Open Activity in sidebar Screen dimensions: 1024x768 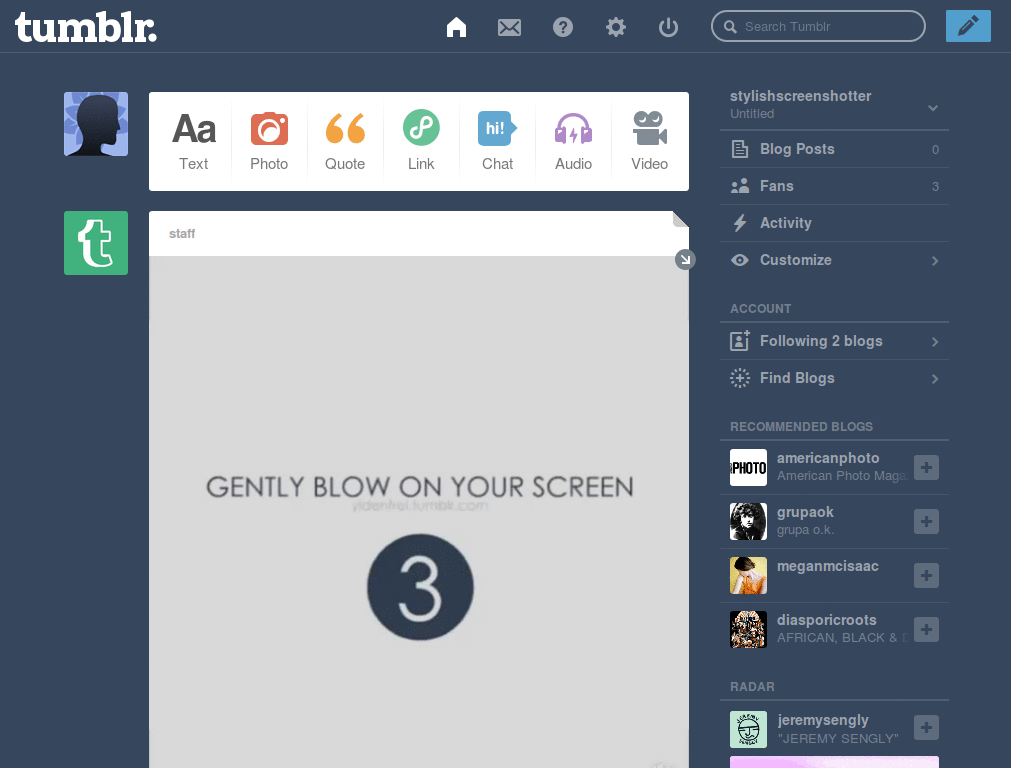[834, 223]
